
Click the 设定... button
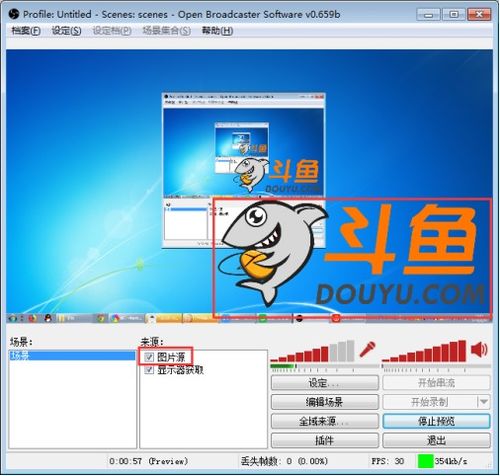(x=325, y=383)
